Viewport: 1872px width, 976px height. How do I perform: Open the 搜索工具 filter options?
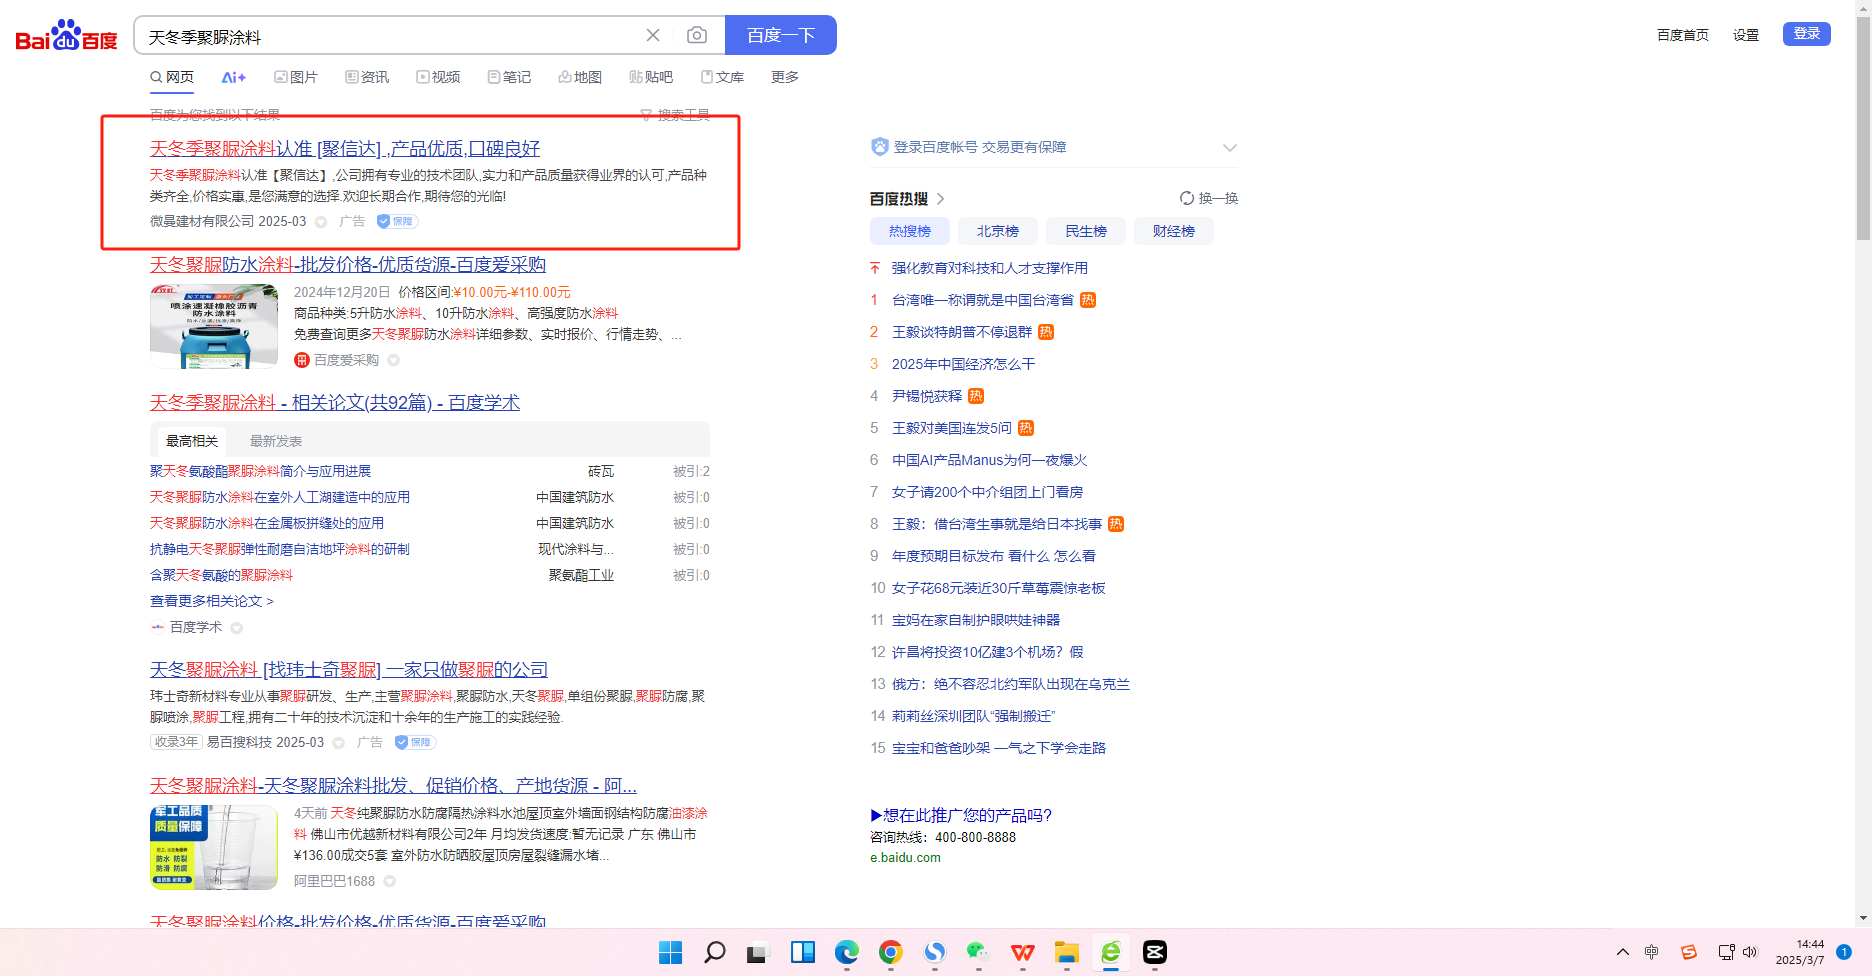[x=675, y=115]
